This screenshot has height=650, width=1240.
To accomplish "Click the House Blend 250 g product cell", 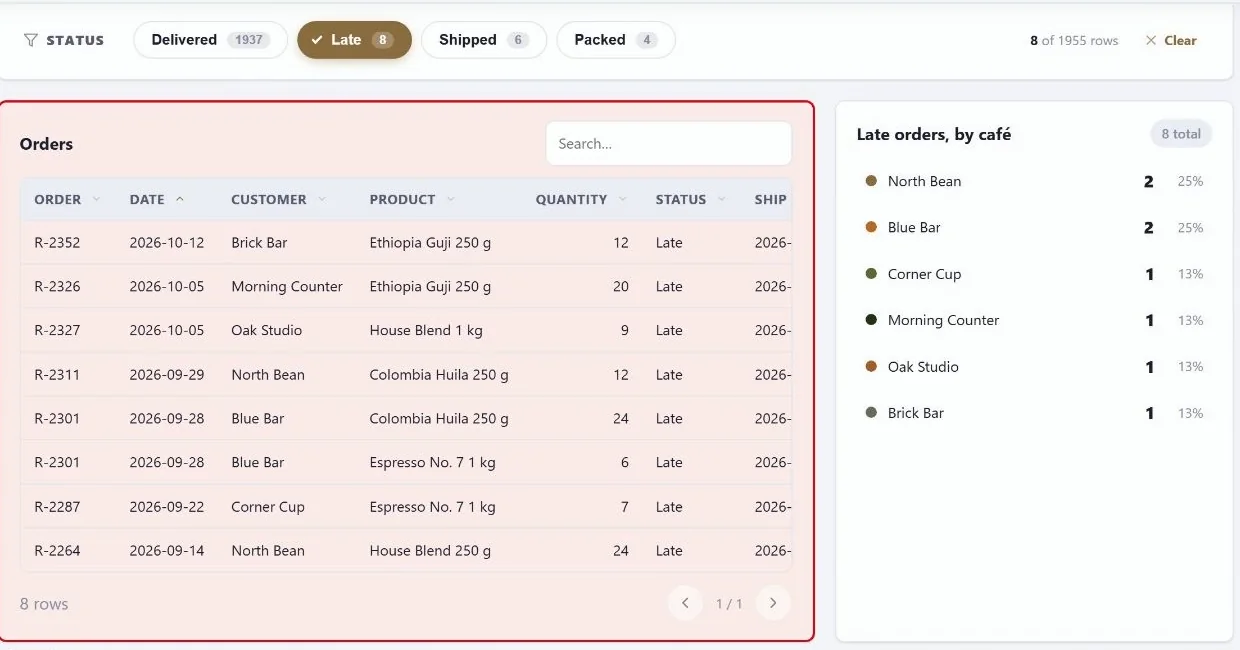I will click(x=430, y=551).
